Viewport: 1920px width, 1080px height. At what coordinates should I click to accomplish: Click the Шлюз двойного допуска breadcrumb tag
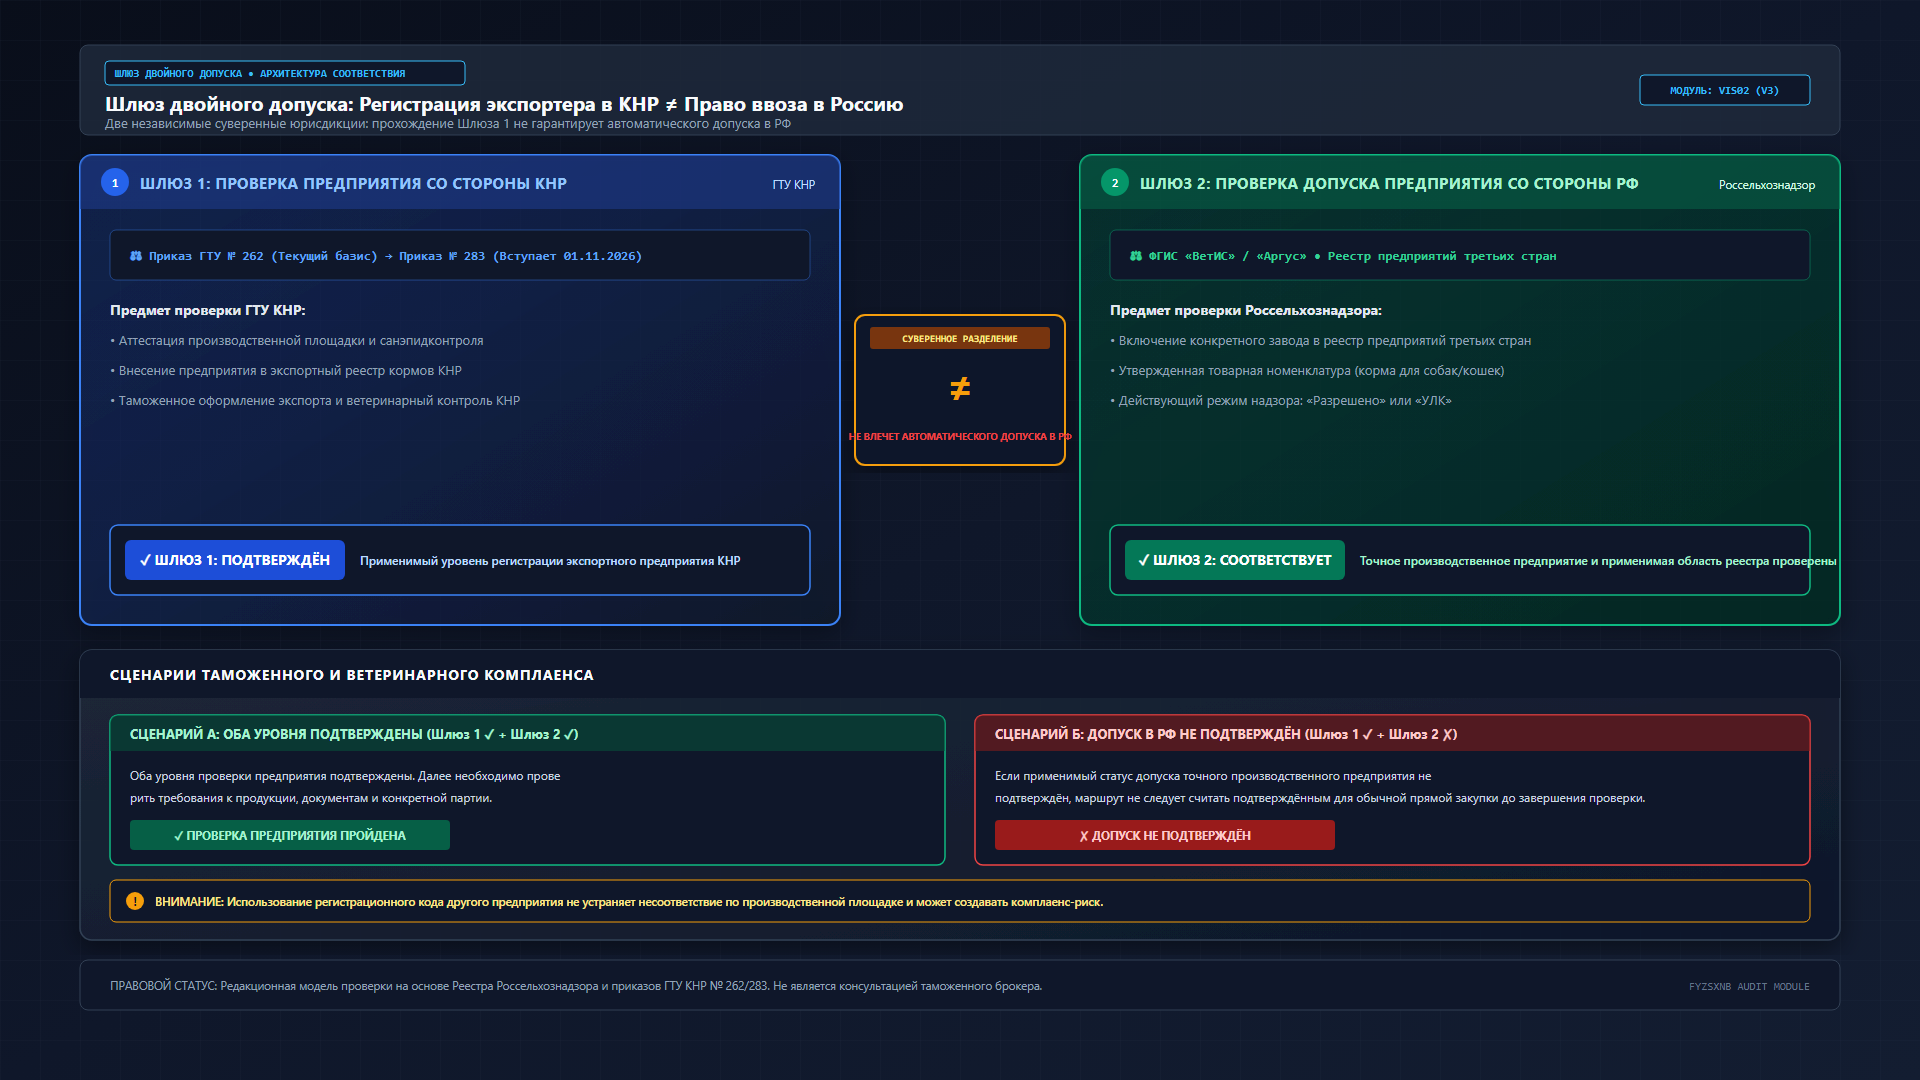[x=285, y=73]
